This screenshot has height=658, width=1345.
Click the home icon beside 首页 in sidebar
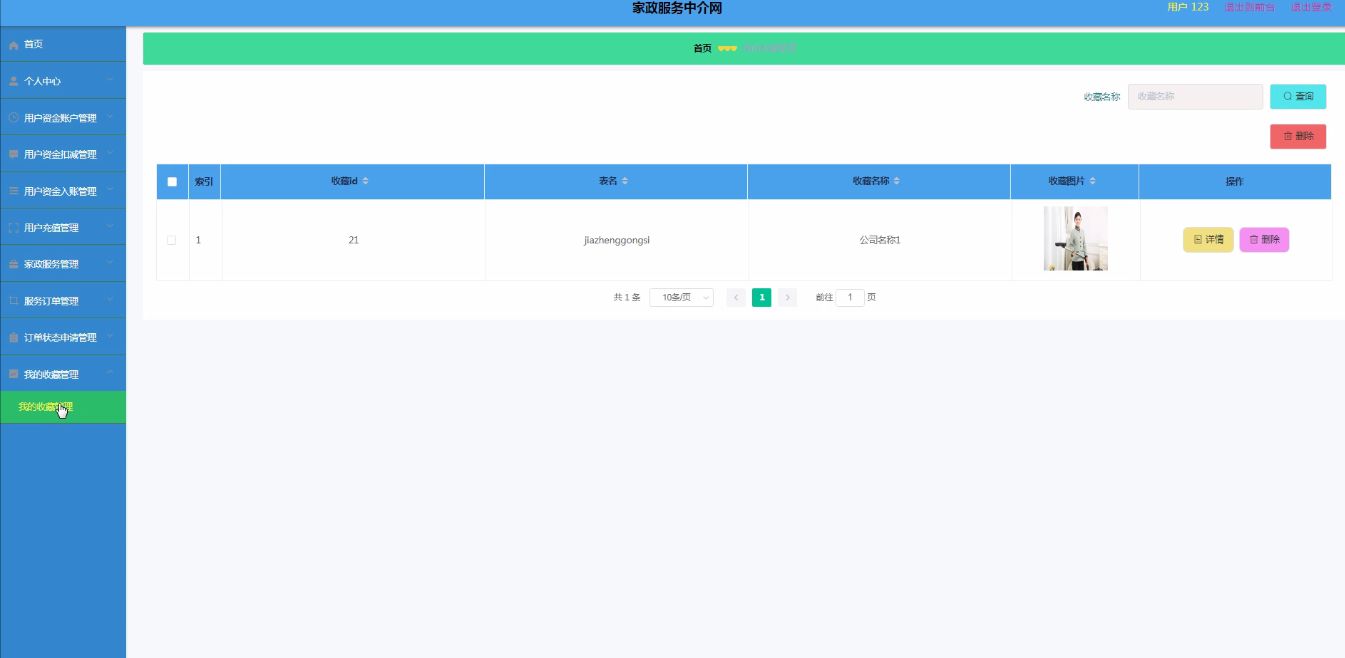13,45
